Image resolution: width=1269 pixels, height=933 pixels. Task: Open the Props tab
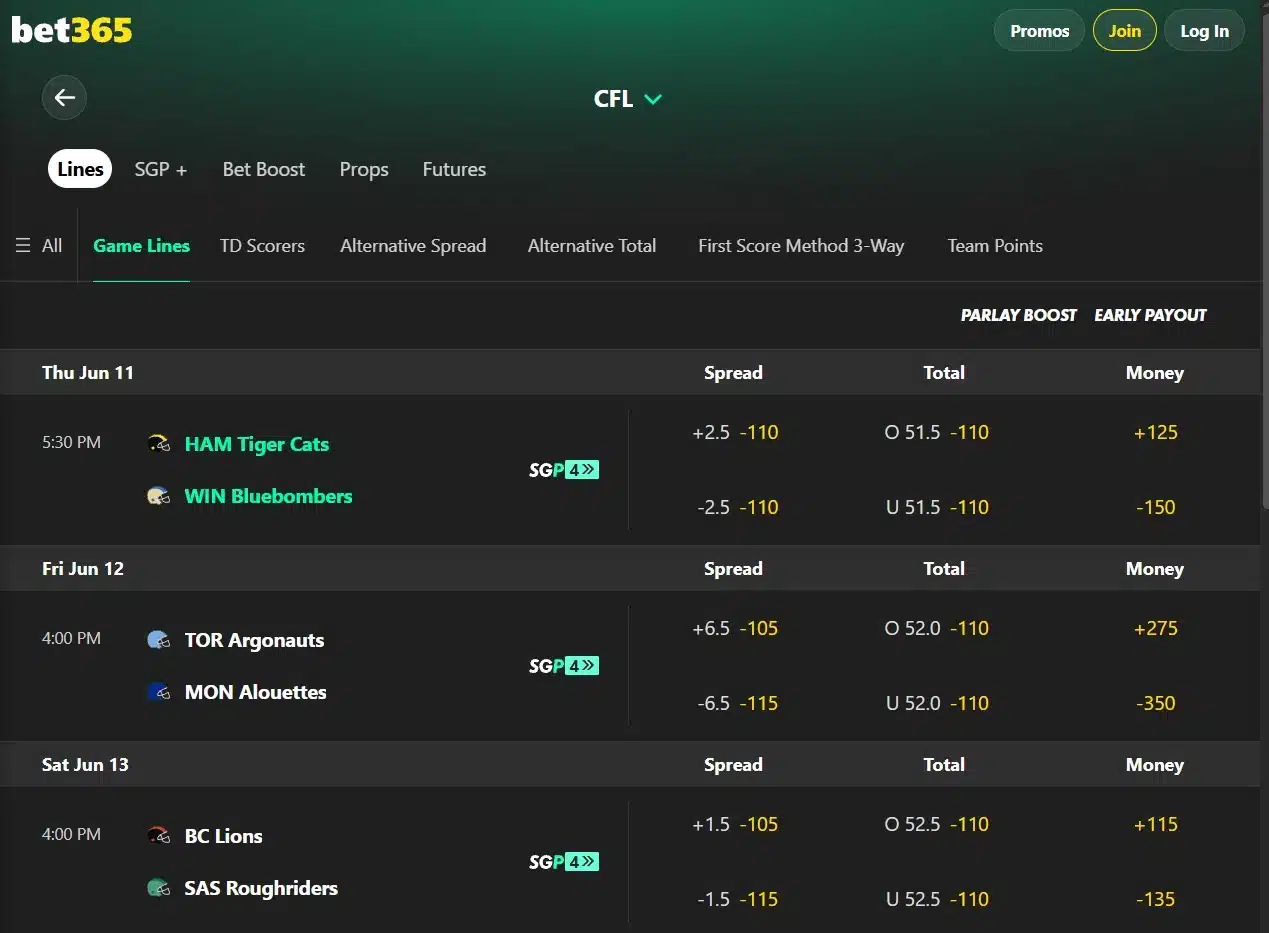(x=364, y=170)
